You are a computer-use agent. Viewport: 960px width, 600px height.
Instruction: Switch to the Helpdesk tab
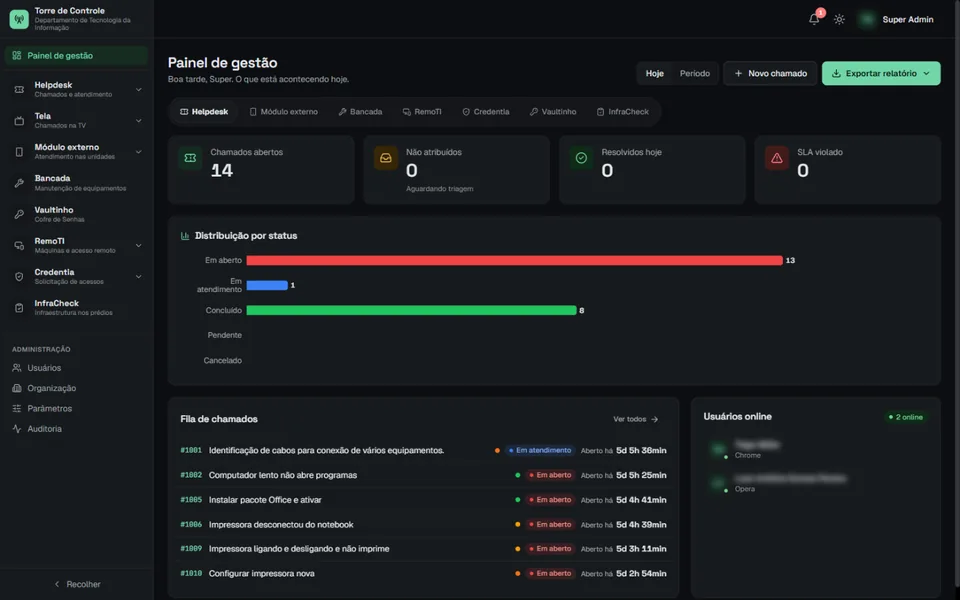204,111
